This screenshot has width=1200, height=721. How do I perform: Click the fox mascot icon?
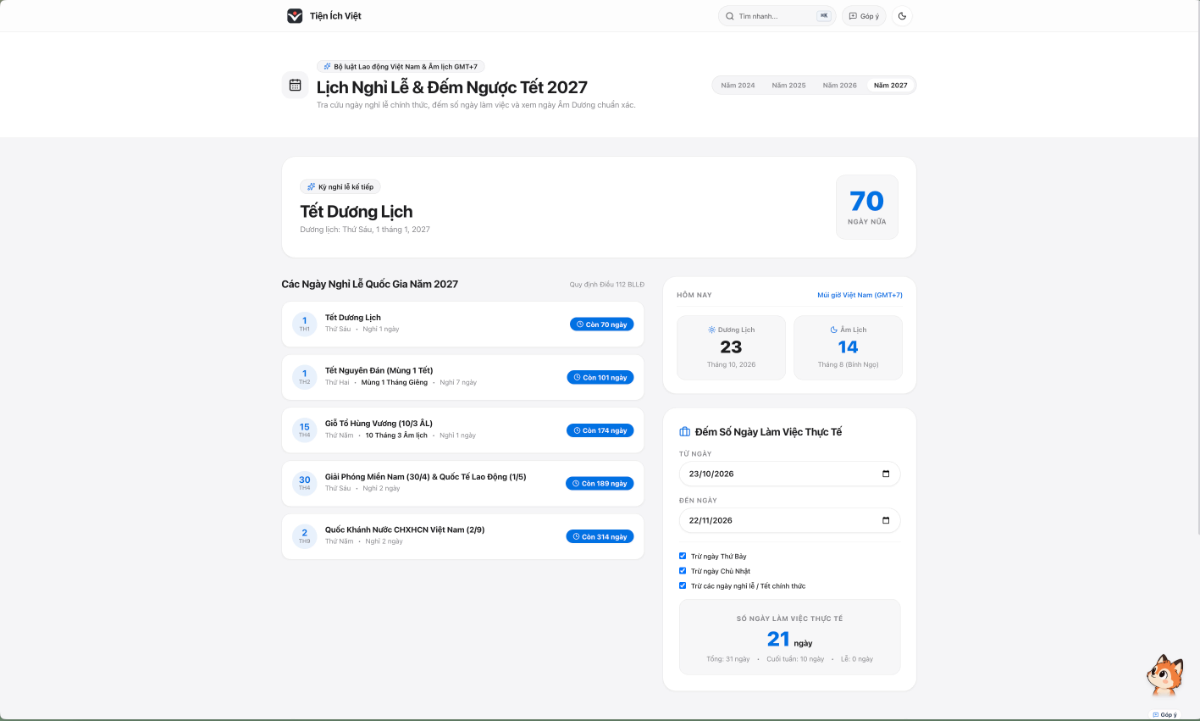1165,676
